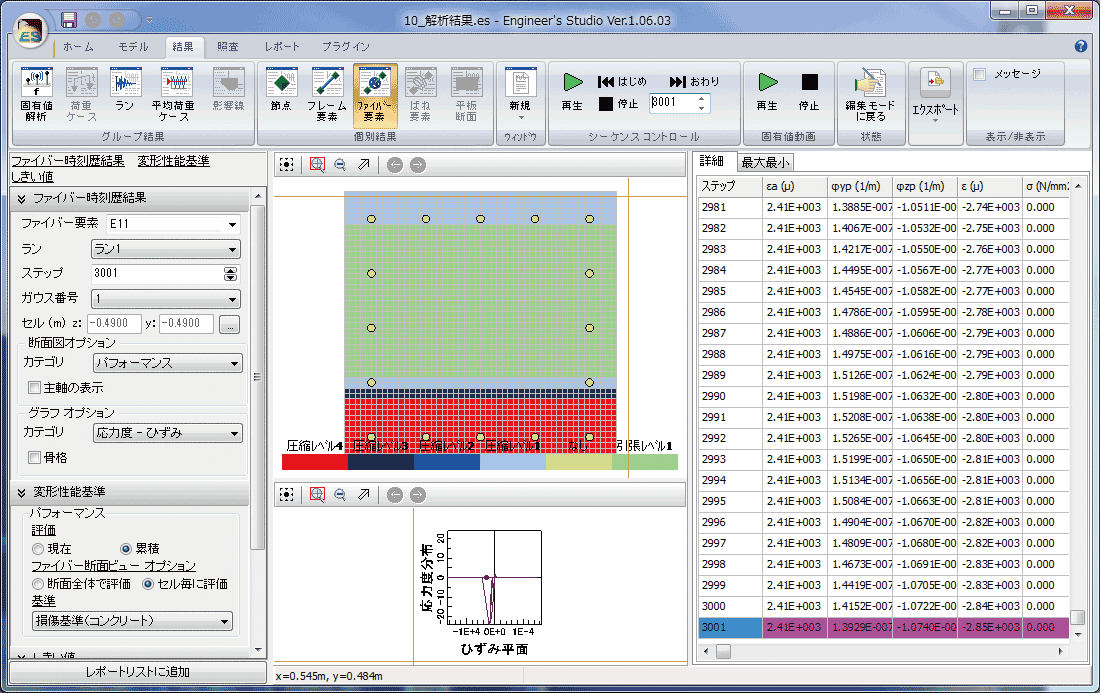Switch to プラグイン ribbon tab
1100x693 pixels.
(346, 47)
